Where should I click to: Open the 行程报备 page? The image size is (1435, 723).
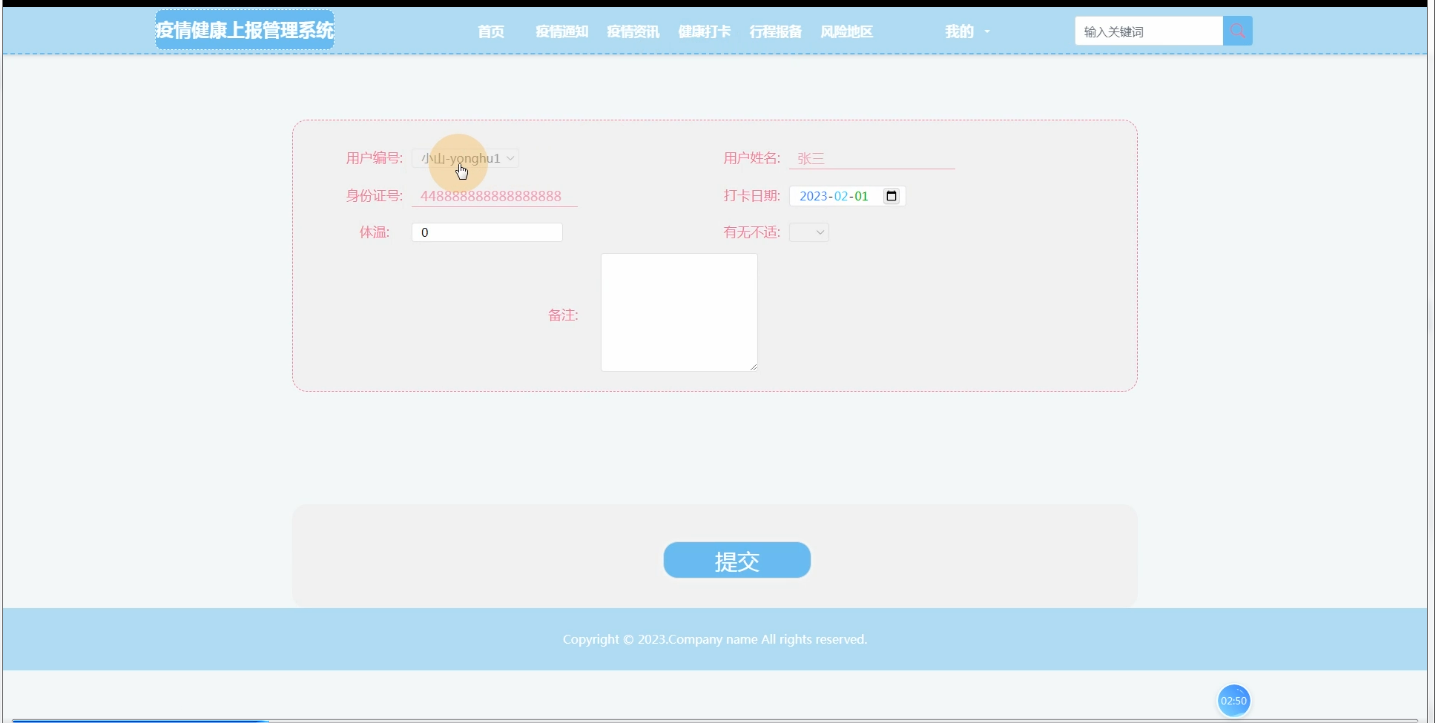click(x=775, y=31)
